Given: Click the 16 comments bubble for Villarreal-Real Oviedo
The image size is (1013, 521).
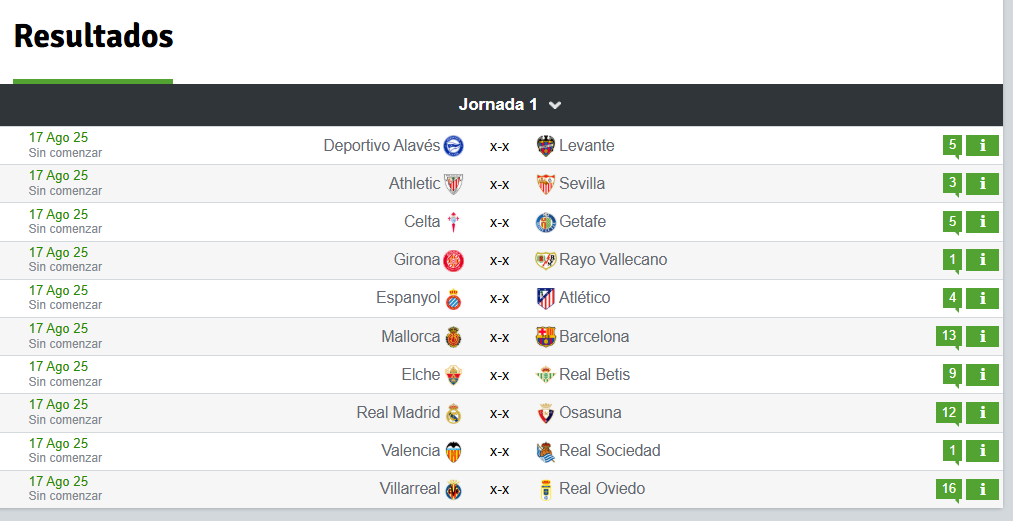Looking at the screenshot, I should tap(949, 489).
